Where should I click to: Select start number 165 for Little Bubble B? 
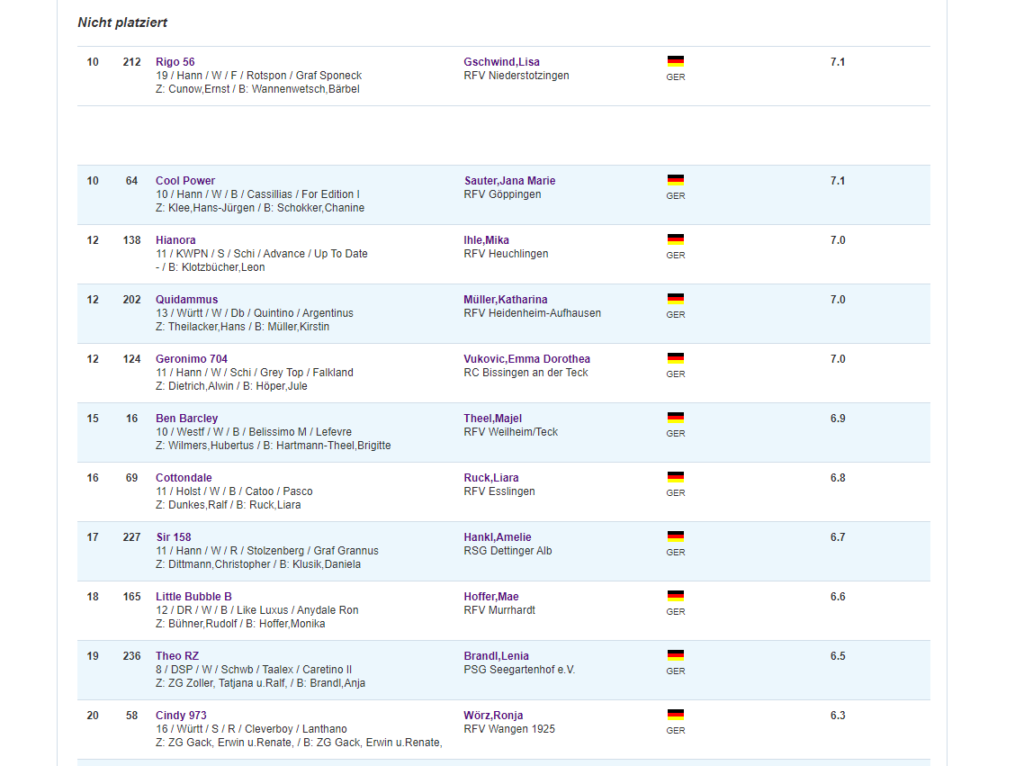pos(132,597)
